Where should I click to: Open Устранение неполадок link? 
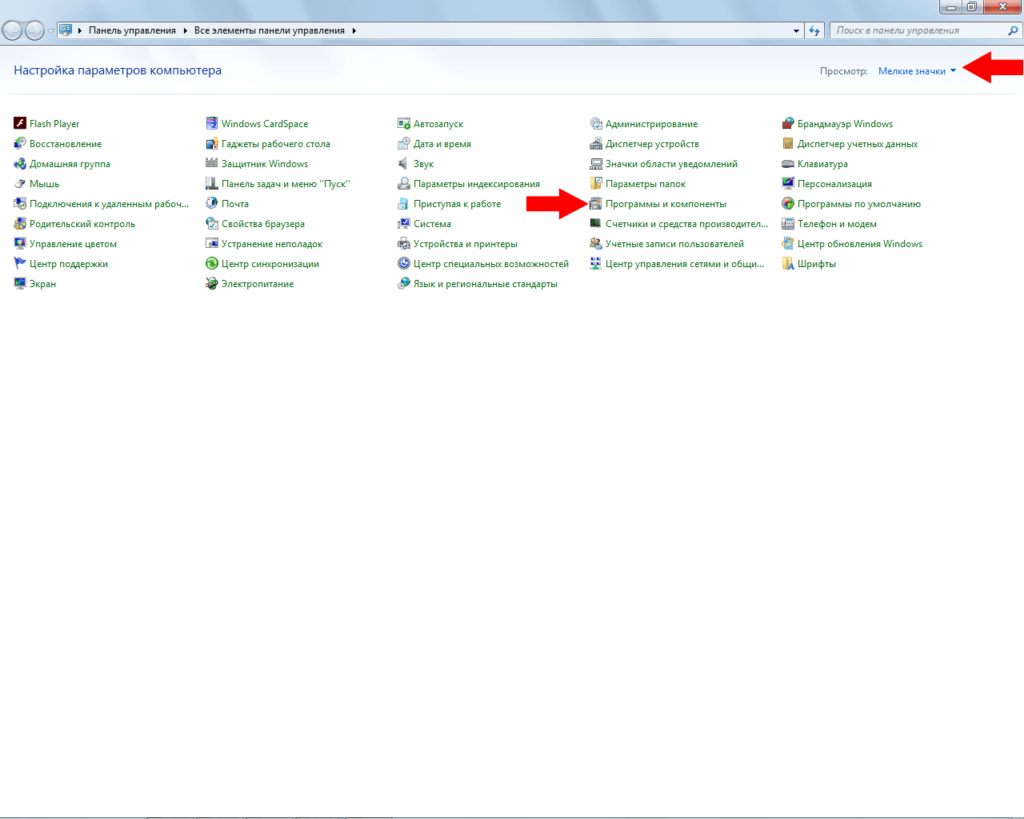pos(272,244)
